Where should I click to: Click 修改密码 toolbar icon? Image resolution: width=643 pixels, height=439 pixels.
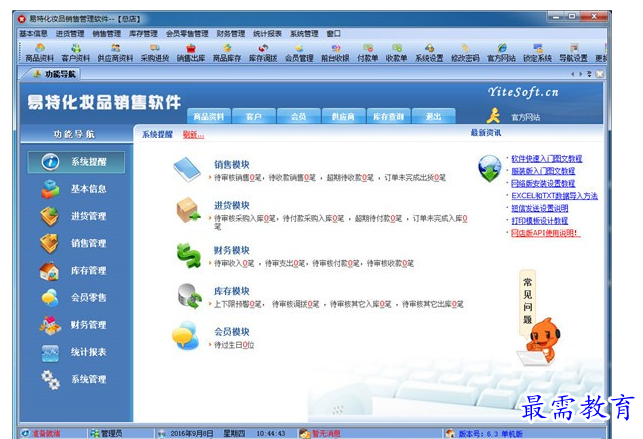point(465,53)
